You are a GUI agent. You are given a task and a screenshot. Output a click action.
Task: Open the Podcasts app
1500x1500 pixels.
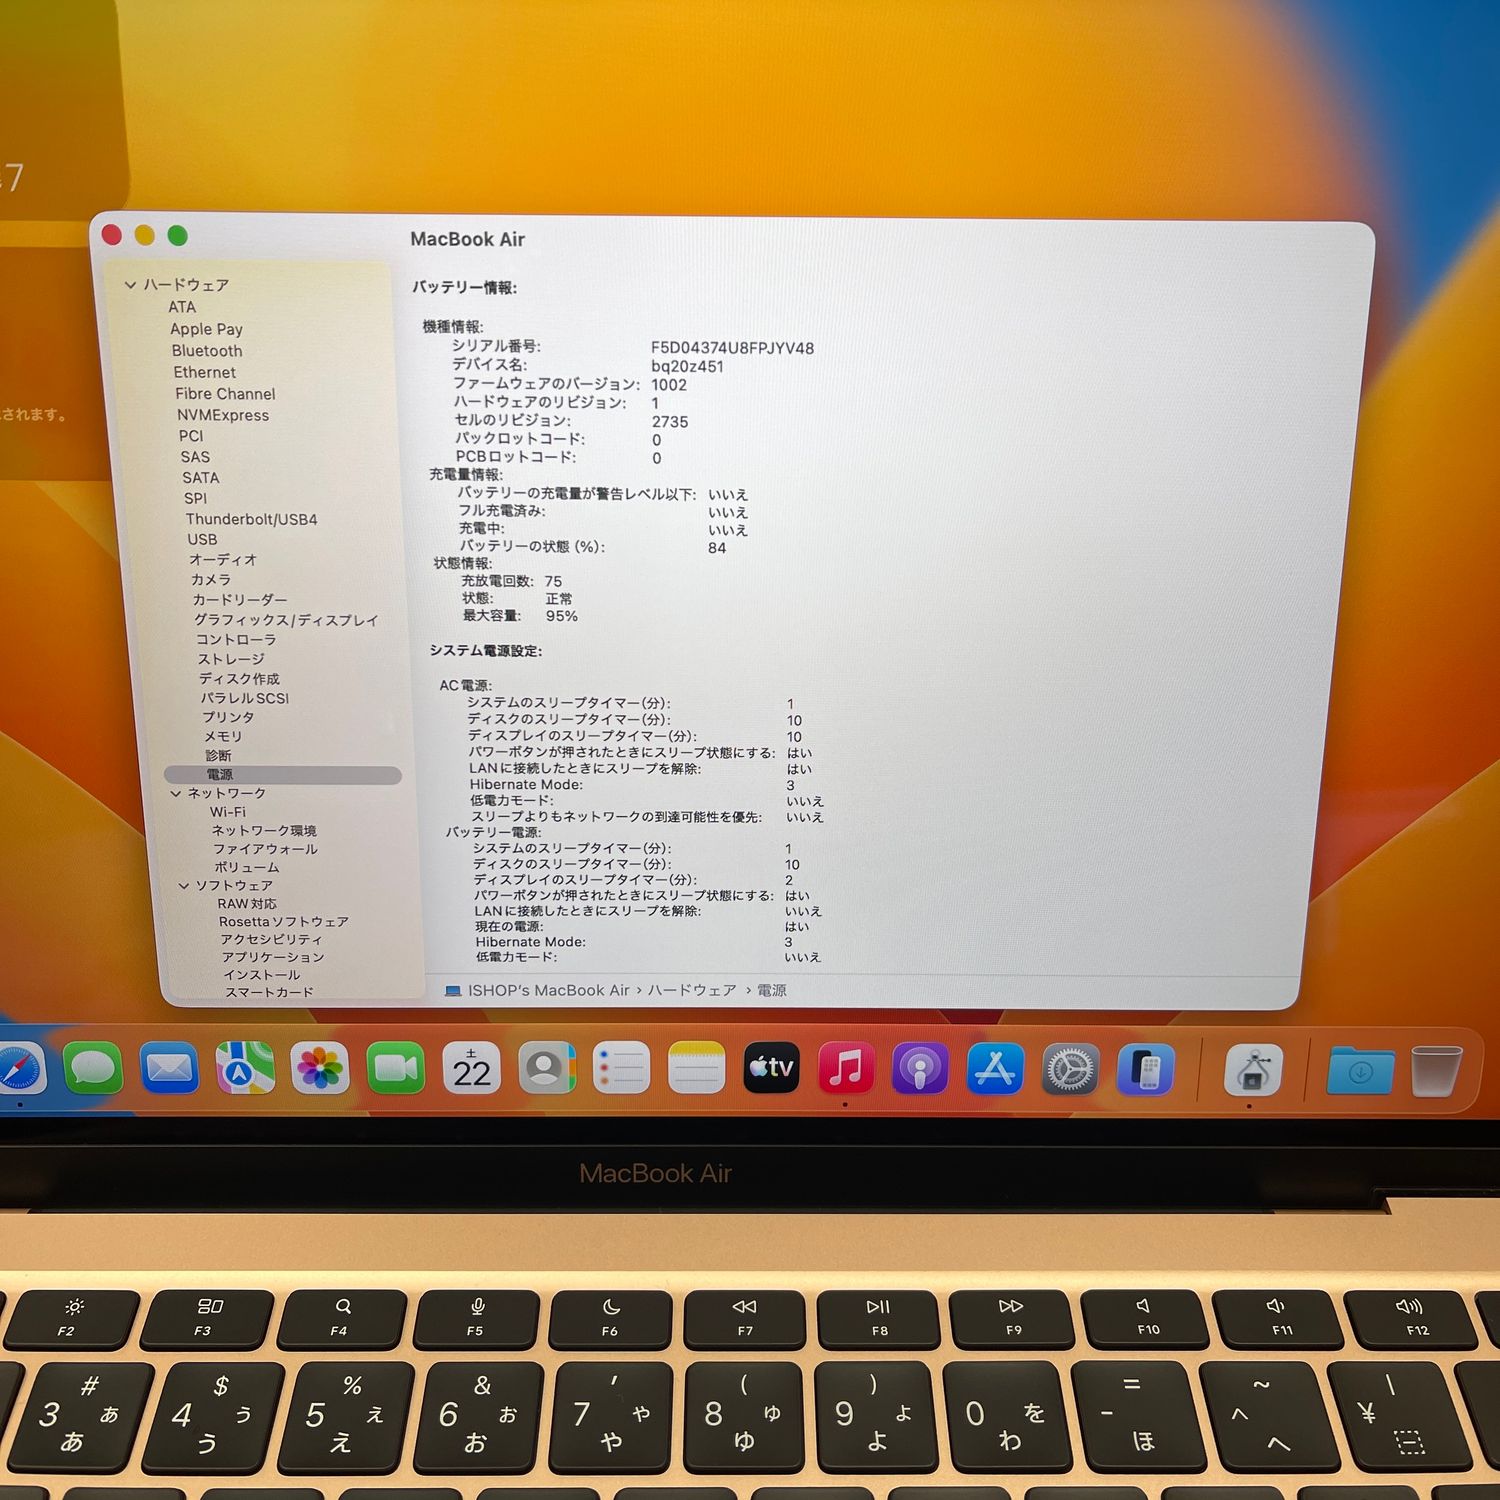pyautogui.click(x=920, y=1068)
